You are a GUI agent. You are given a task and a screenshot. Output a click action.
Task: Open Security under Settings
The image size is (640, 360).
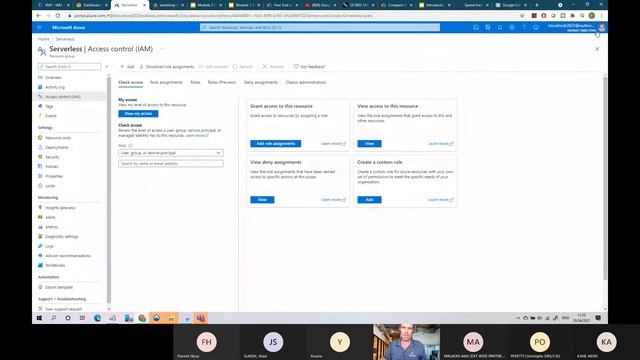click(52, 157)
